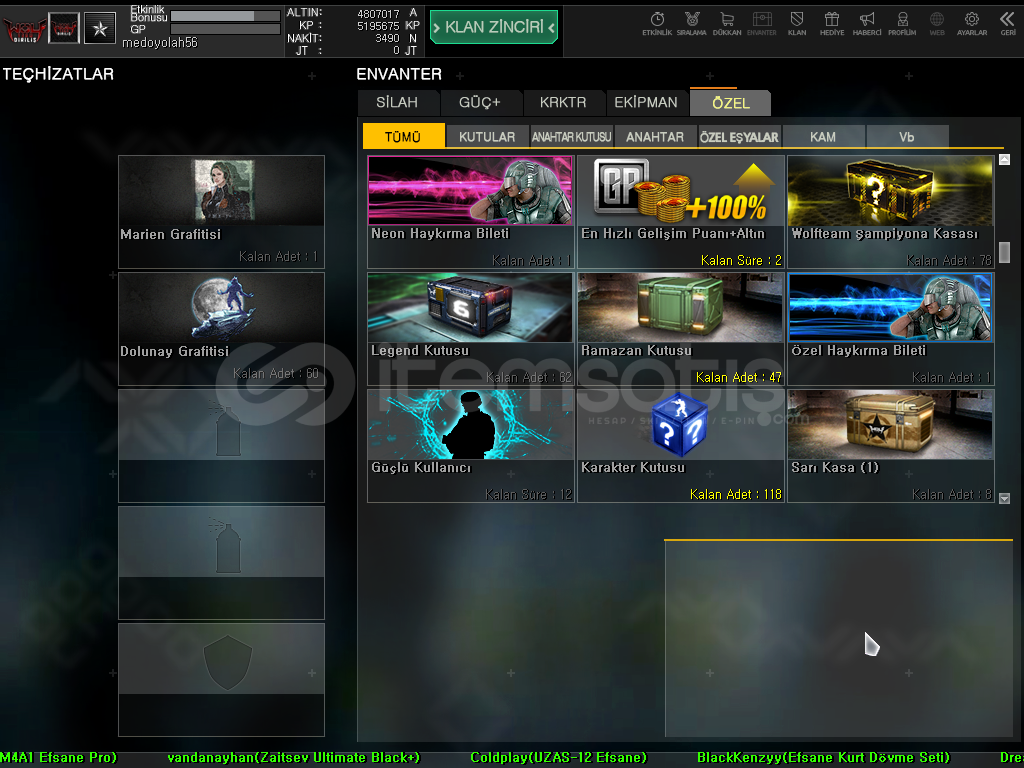
Task: Select equipped Marien Grafitisi slot
Action: (221, 212)
